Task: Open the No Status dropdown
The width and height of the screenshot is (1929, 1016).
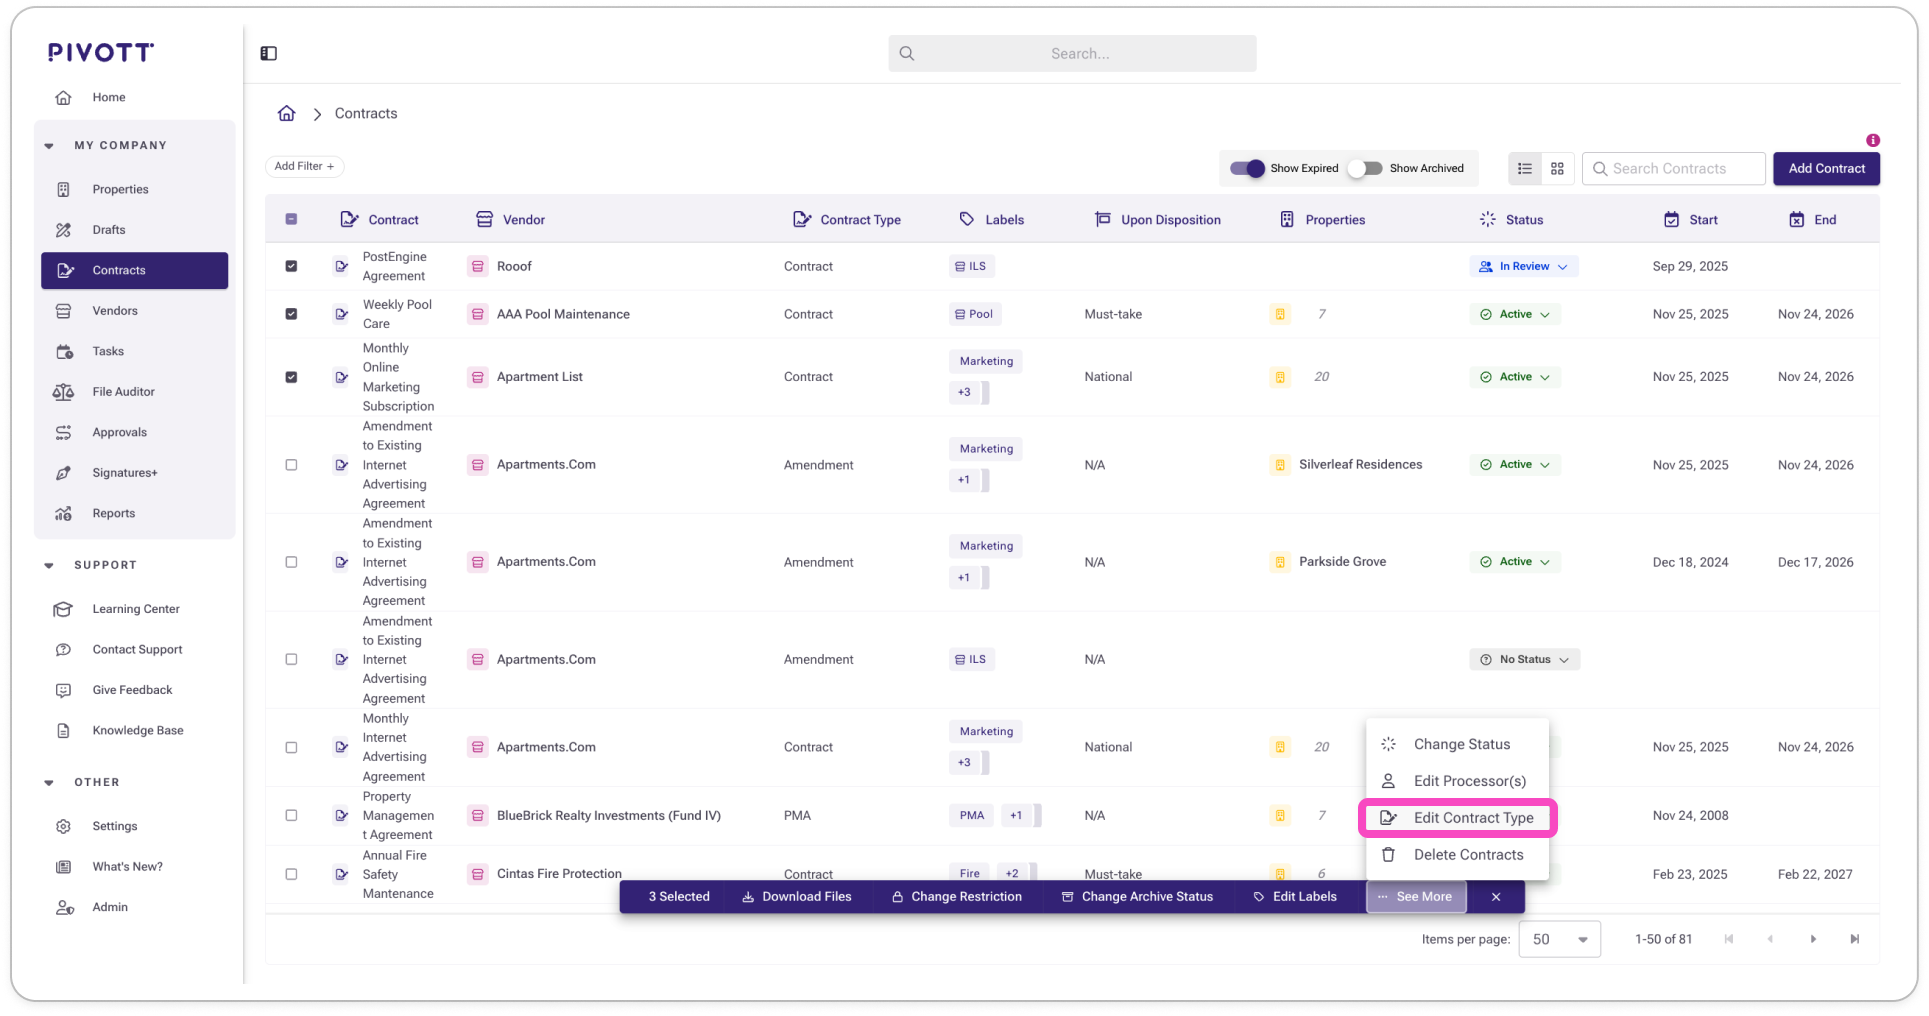Action: 1524,660
